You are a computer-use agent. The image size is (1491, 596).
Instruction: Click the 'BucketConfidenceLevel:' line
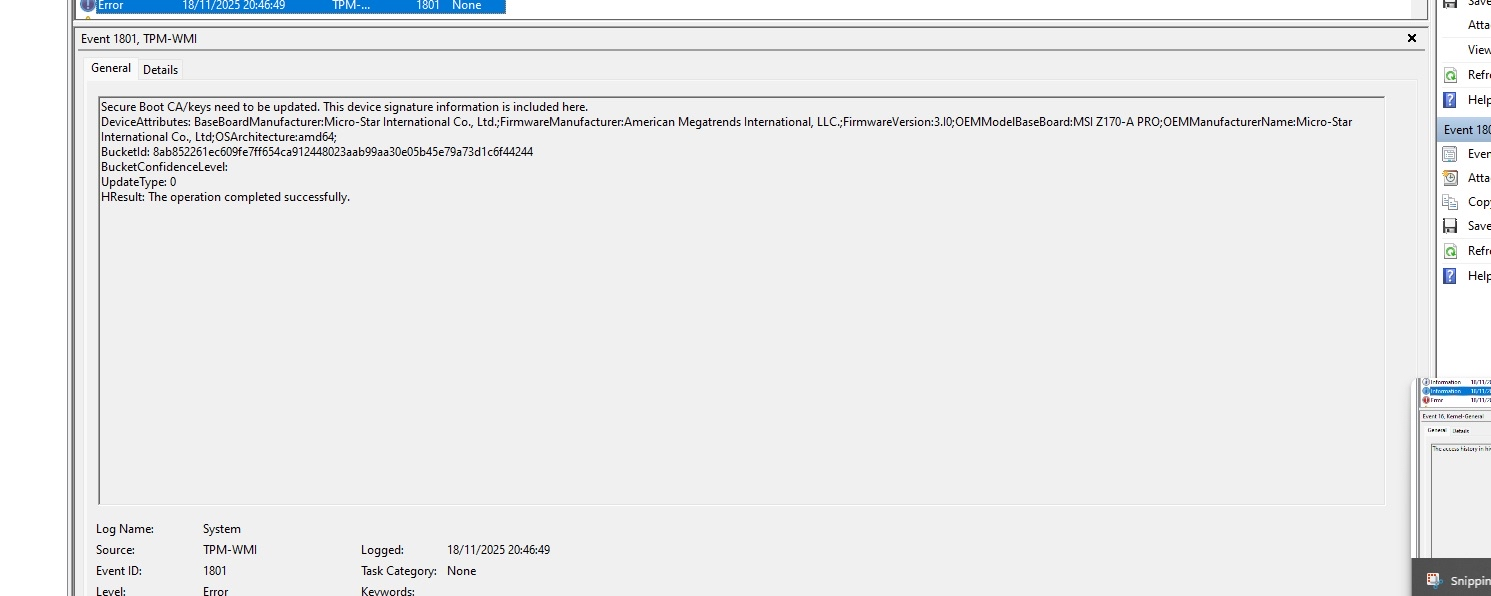point(164,167)
